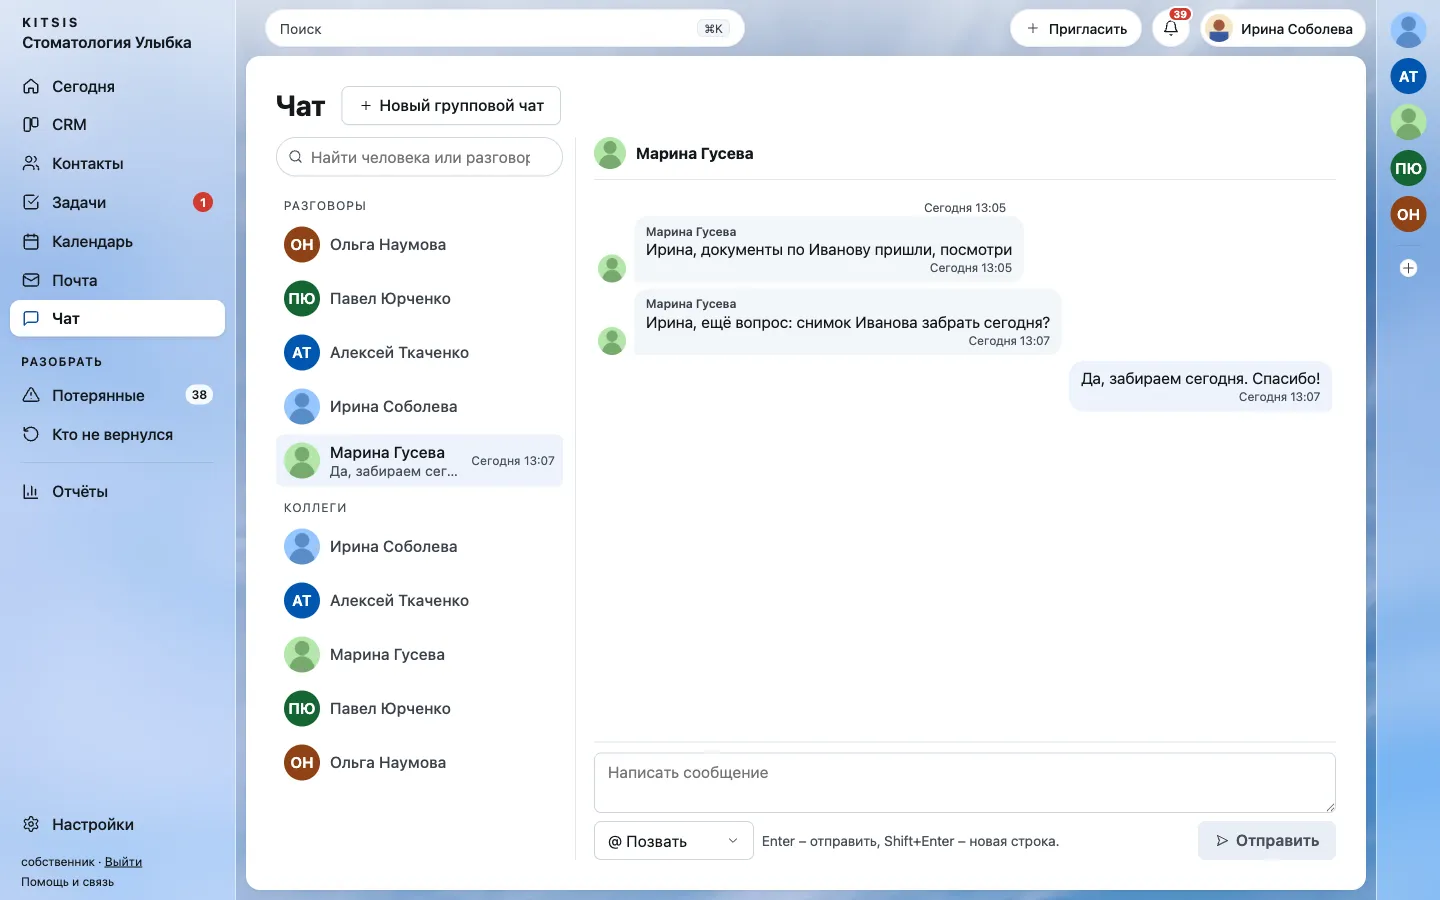This screenshot has height=900, width=1440.
Task: Select Алексей Ткаченко under Коллеги
Action: click(419, 600)
